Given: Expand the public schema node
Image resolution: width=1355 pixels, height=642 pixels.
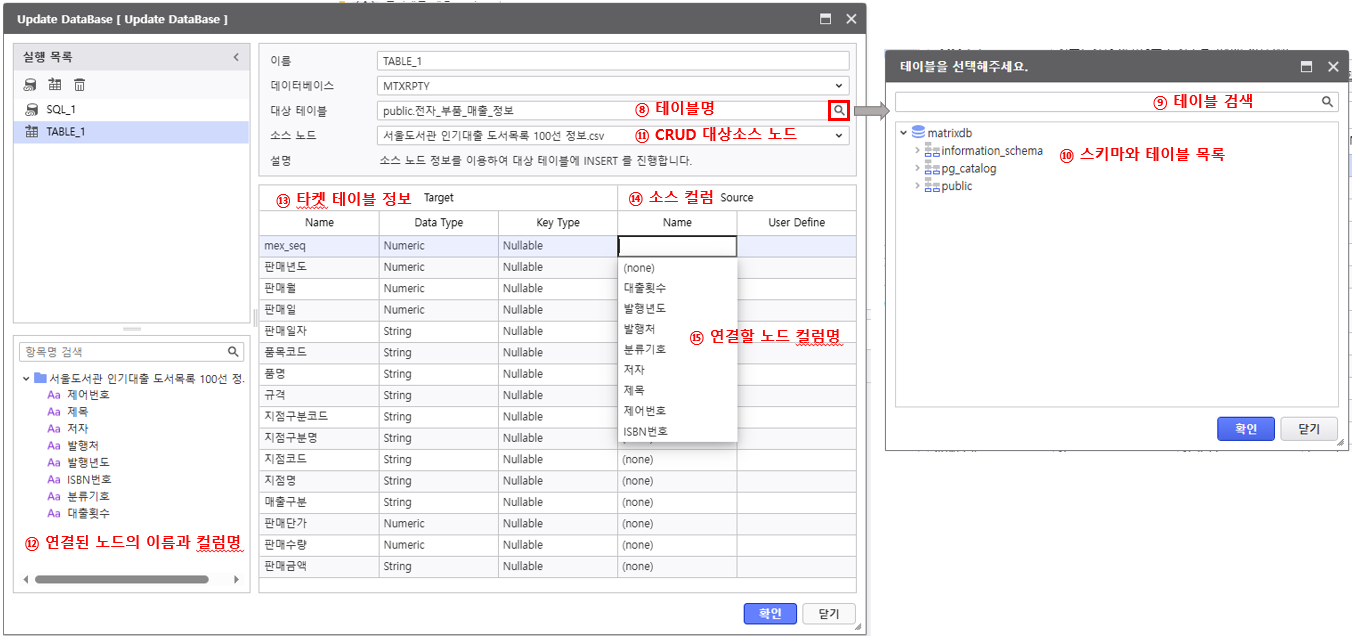Looking at the screenshot, I should (x=917, y=186).
